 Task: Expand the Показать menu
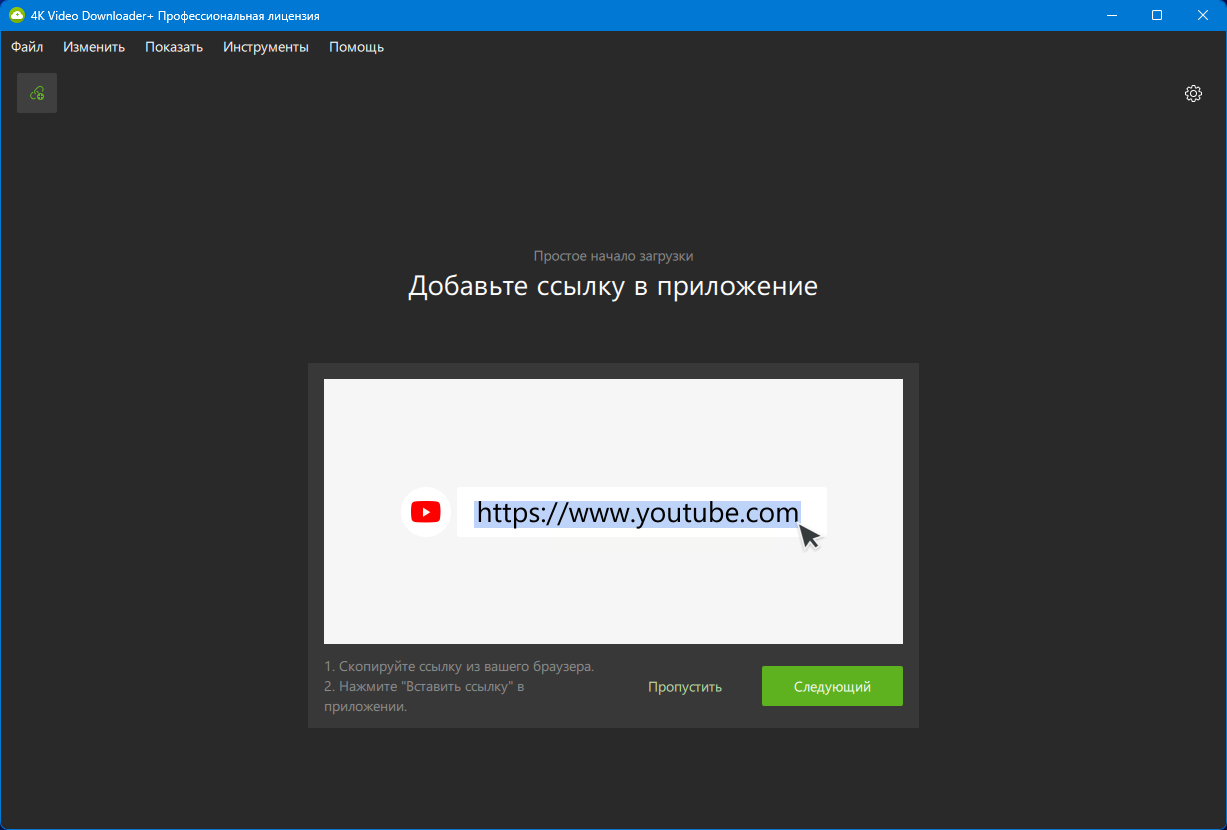174,47
